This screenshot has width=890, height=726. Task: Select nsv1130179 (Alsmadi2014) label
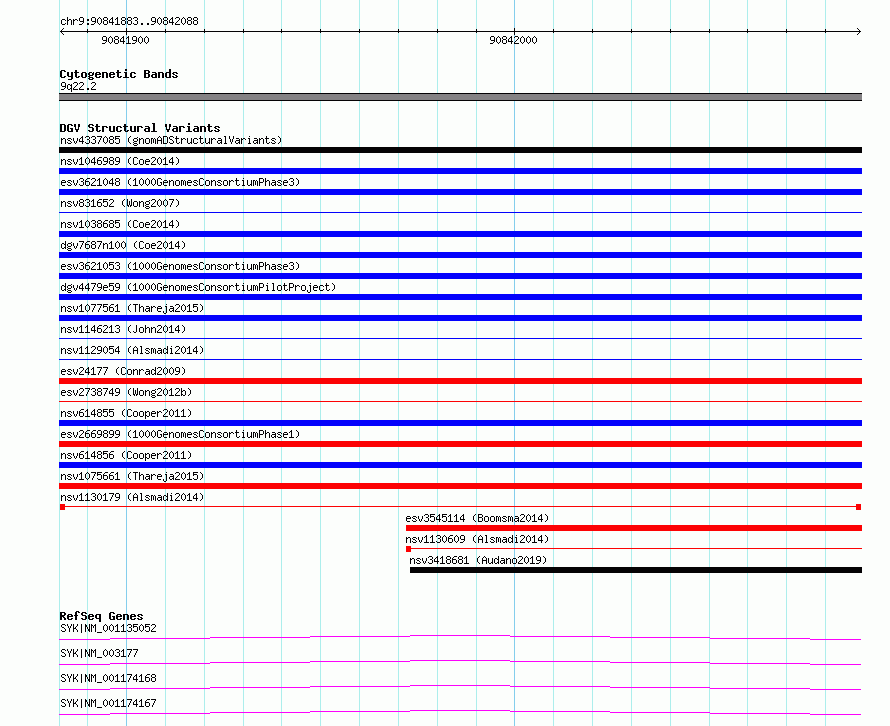(x=132, y=497)
